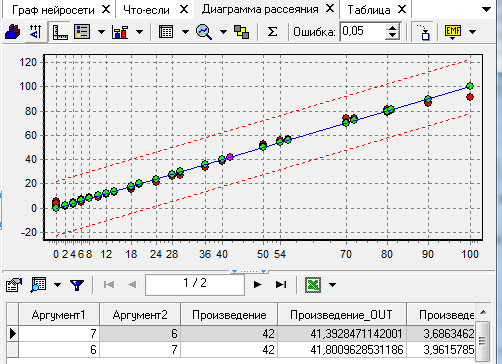The image size is (502, 364).
Task: Click the chart zoom magnifier icon
Action: 204,32
